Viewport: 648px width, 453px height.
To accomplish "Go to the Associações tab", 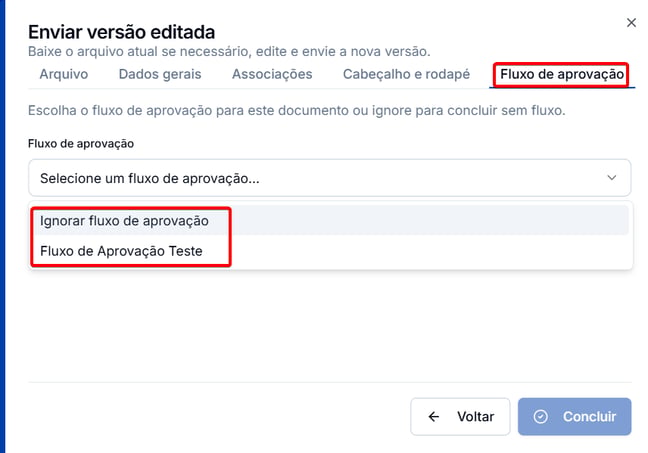I will (272, 74).
